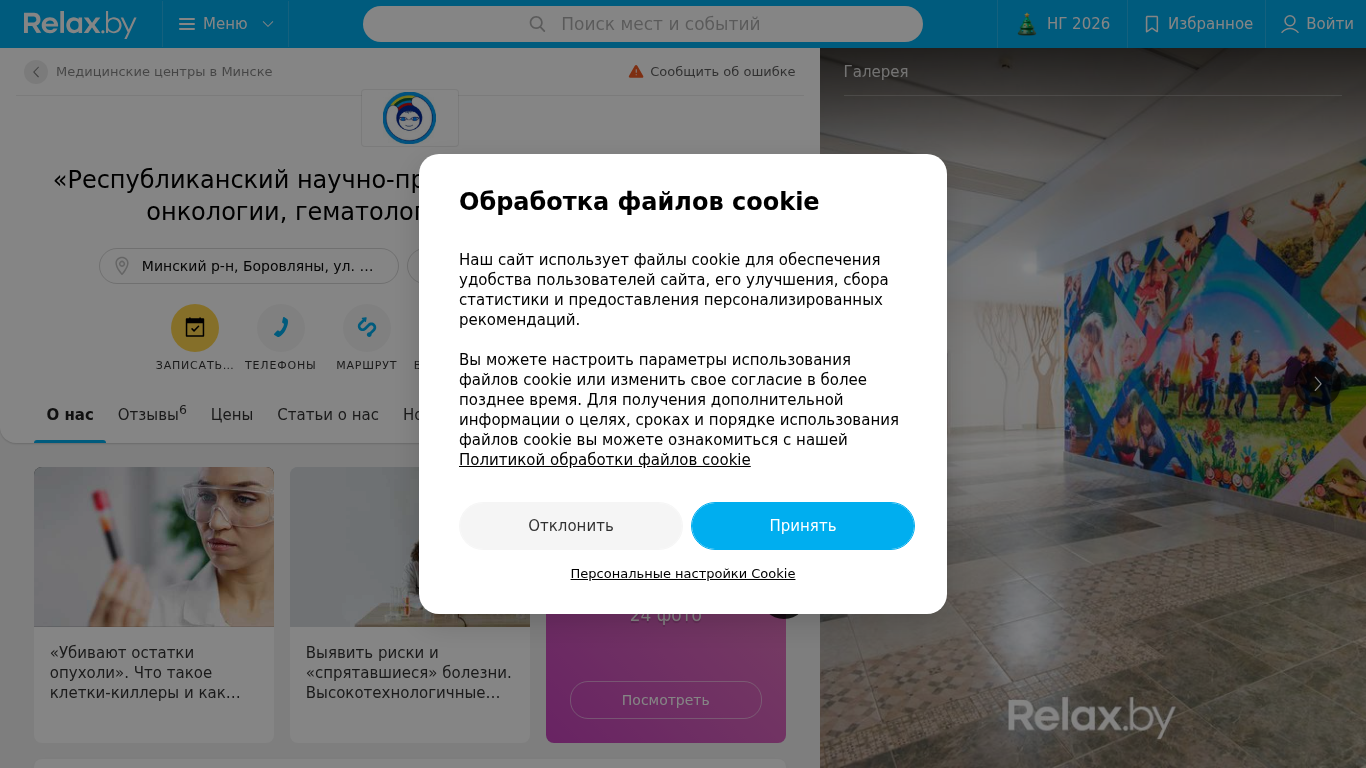Viewport: 1366px width, 768px height.
Task: Click the Войти user icon
Action: pyautogui.click(x=1290, y=24)
